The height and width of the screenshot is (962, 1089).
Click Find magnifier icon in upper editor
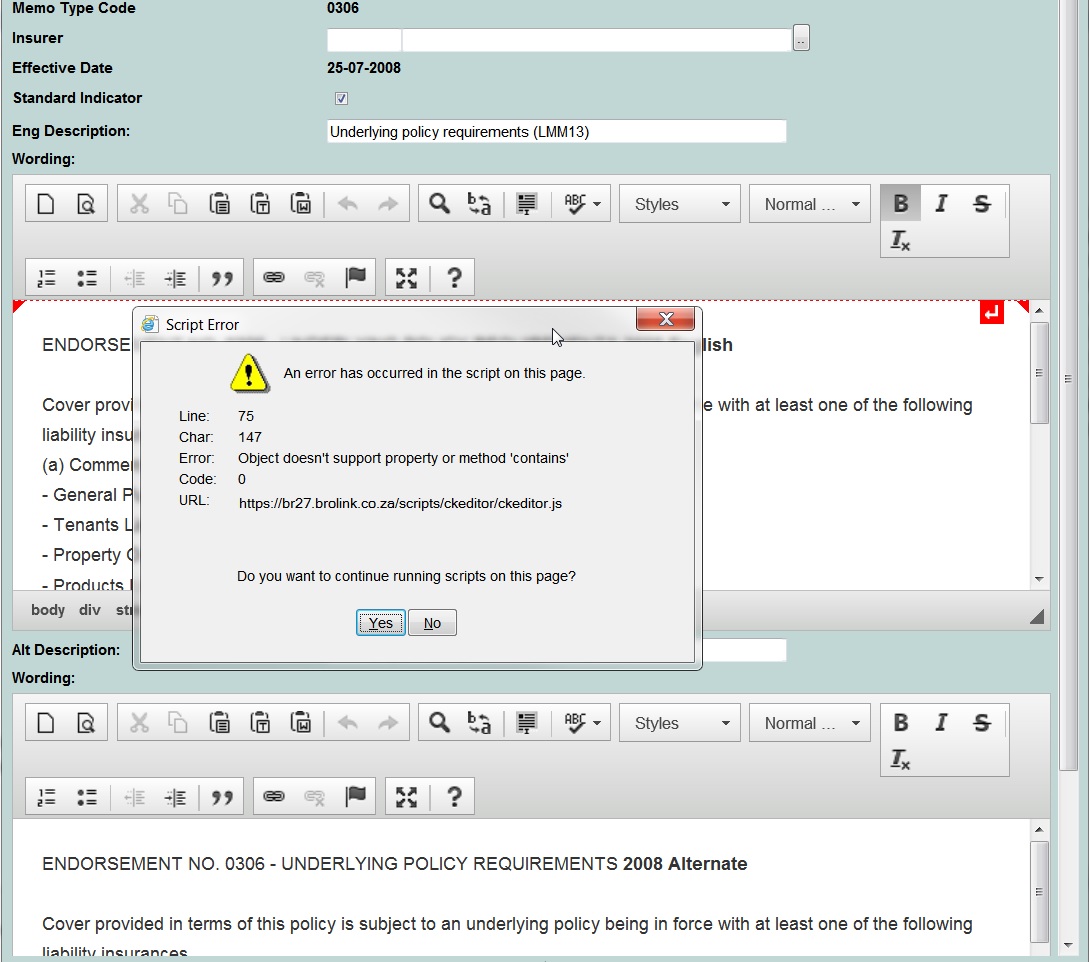tap(439, 204)
